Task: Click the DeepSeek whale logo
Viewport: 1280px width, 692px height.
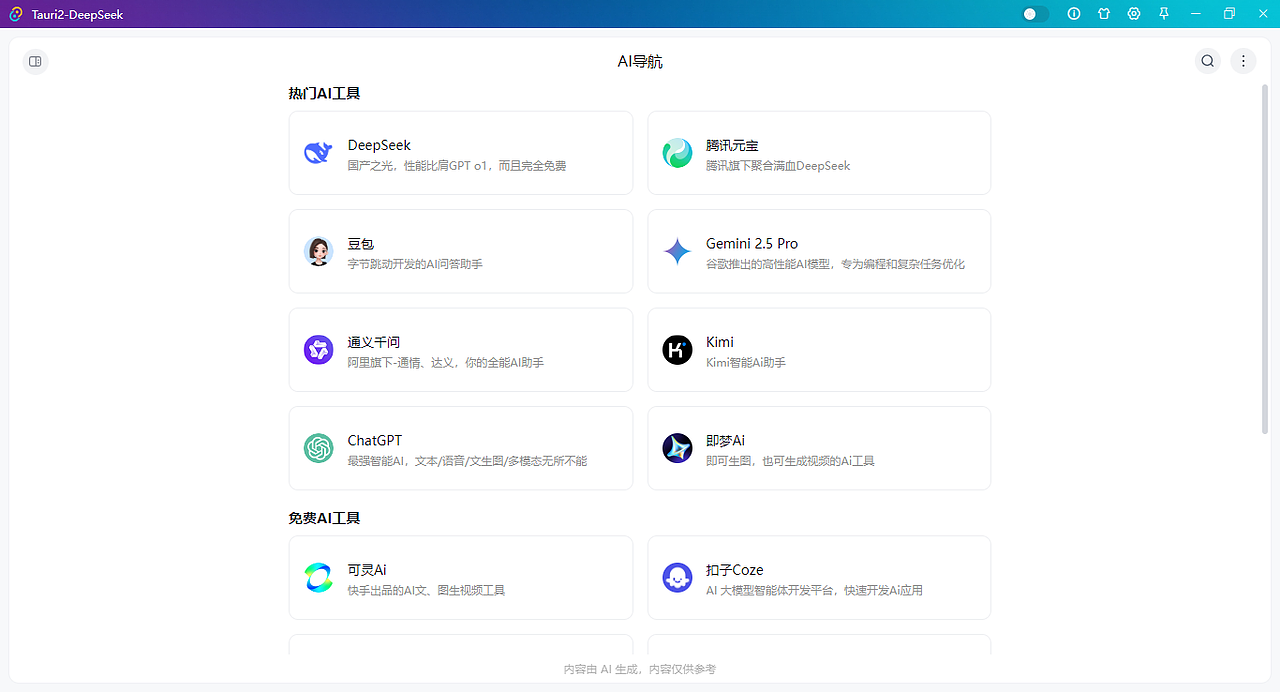Action: click(x=318, y=153)
